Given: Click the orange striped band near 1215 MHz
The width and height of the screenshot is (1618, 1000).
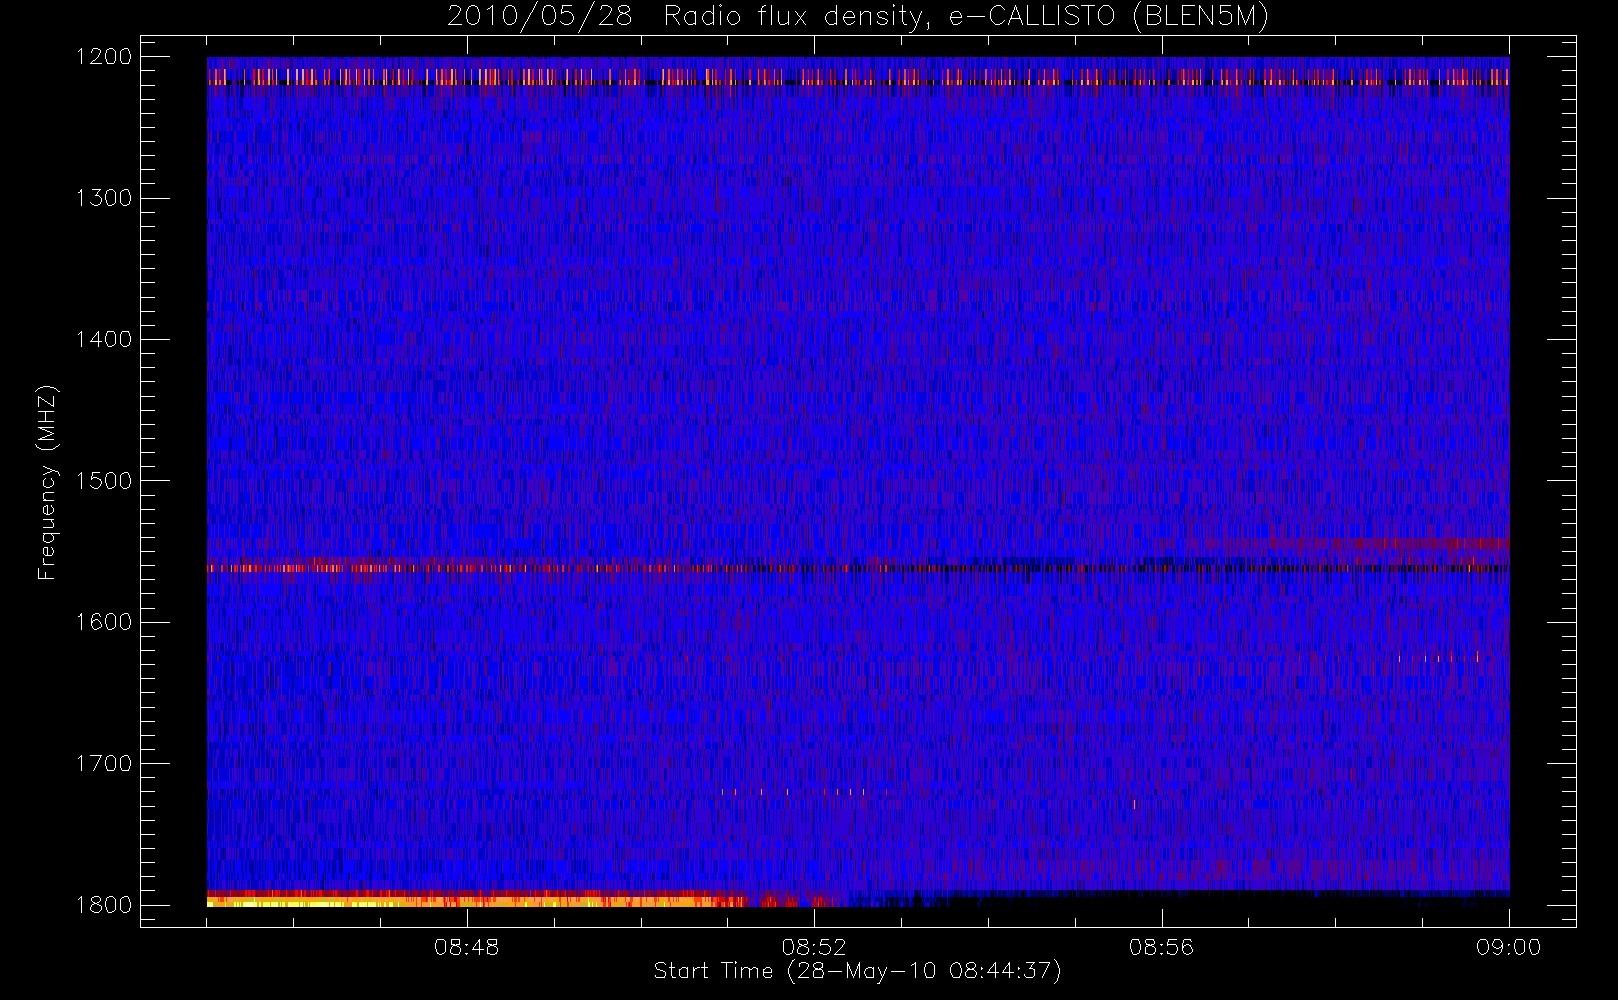Looking at the screenshot, I should [x=858, y=77].
